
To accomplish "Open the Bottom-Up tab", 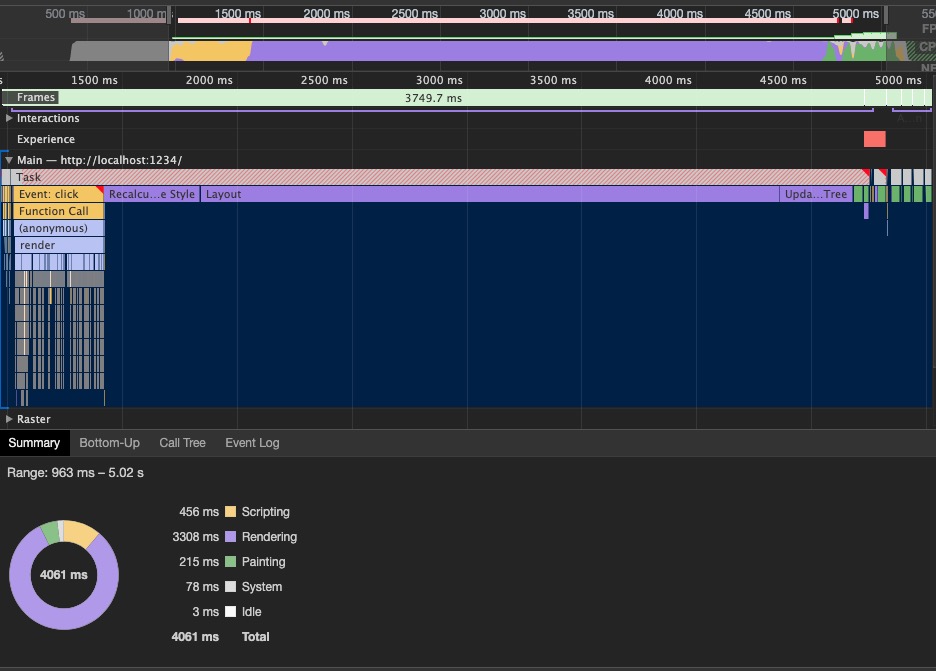I will (109, 443).
